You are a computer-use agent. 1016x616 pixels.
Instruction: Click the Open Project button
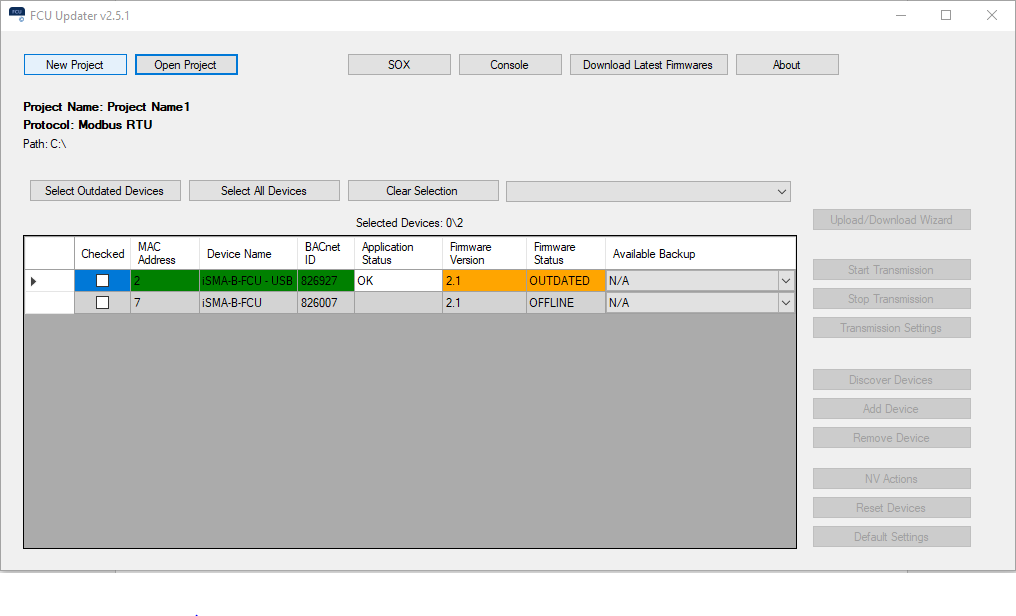[186, 65]
